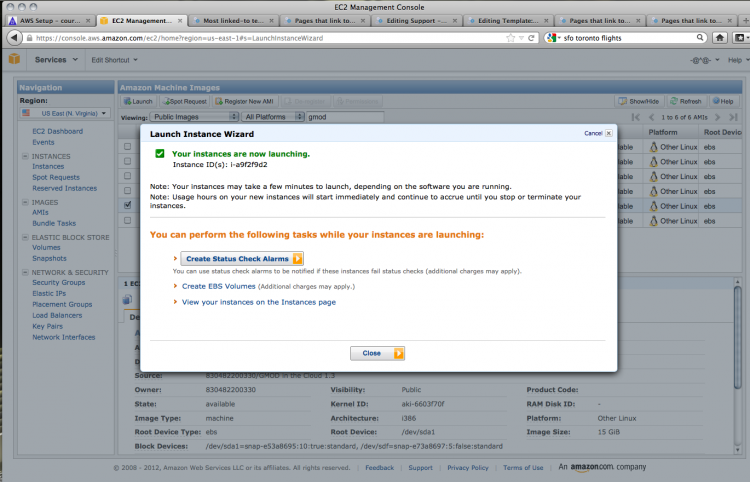The height and width of the screenshot is (482, 750).
Task: Open the All Platforms filter dropdown
Action: pyautogui.click(x=273, y=117)
